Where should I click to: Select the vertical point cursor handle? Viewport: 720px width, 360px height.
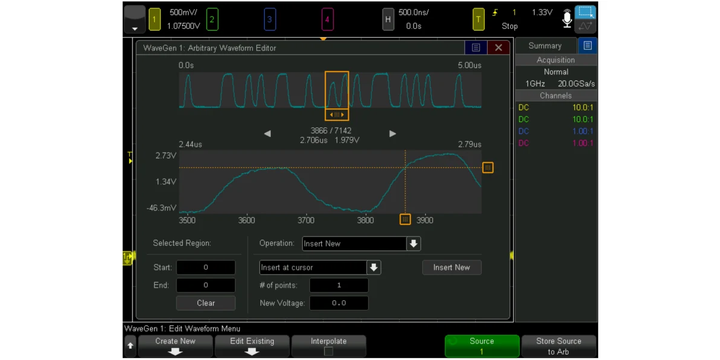point(405,219)
